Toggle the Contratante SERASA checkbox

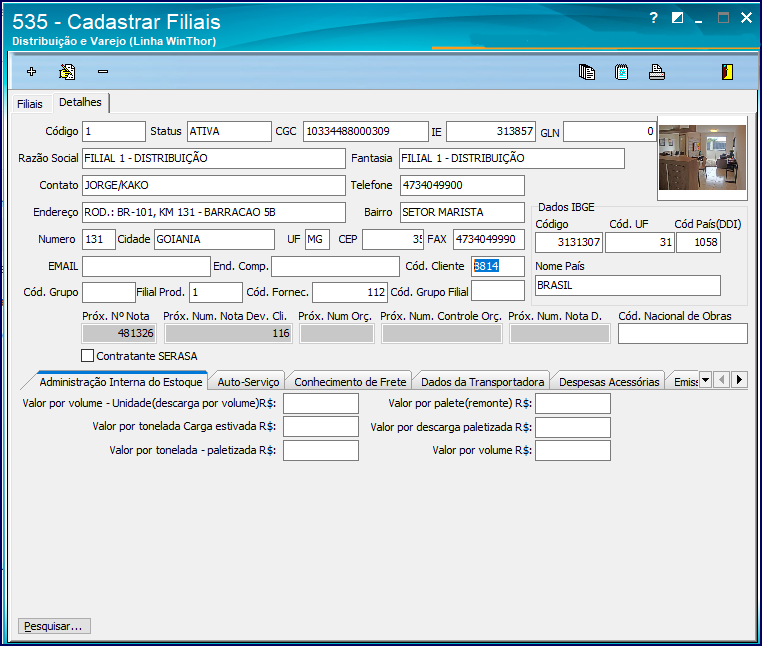(x=87, y=356)
